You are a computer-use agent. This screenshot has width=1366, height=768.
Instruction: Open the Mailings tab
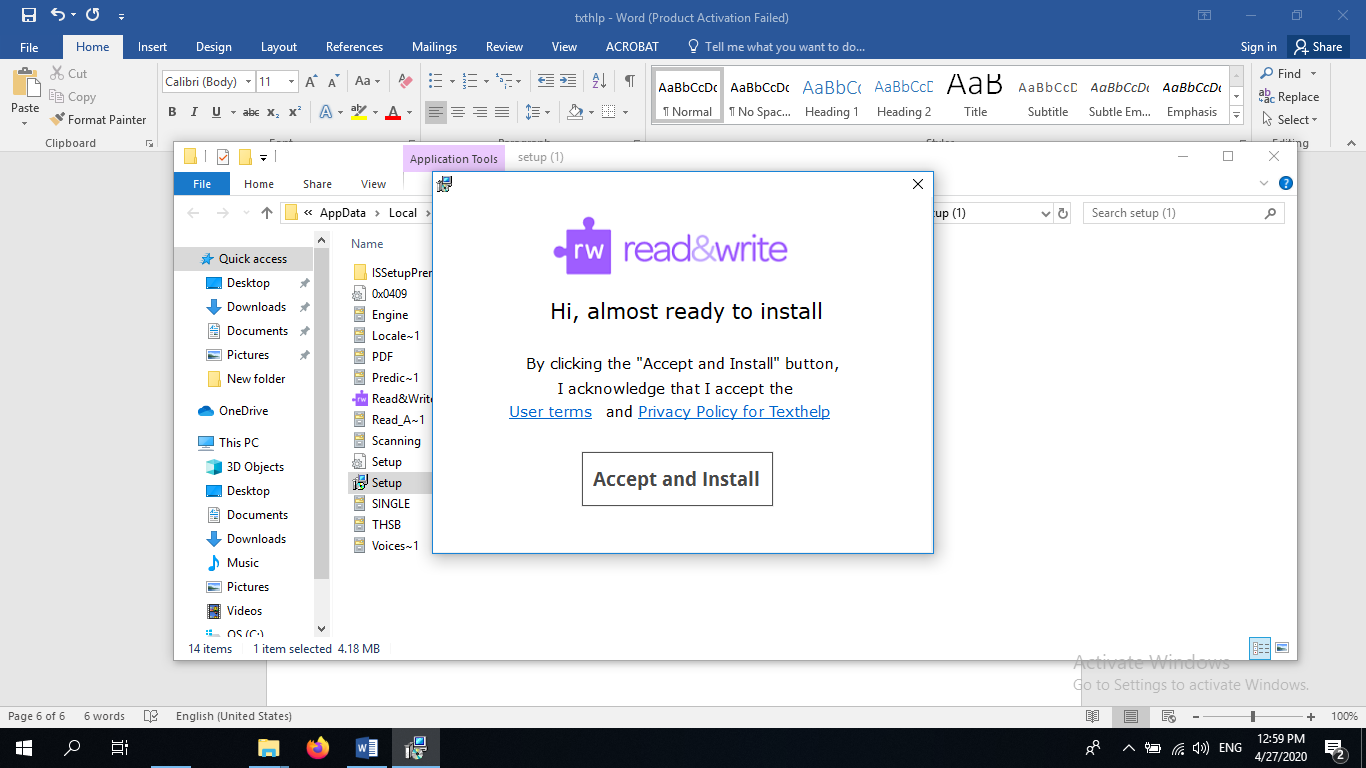(434, 47)
